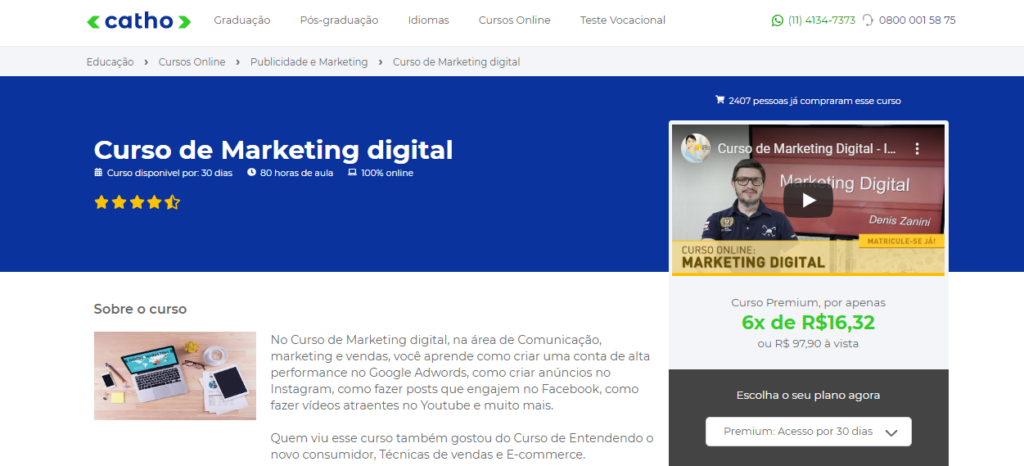Click the course thumbnail image of the desk
1024x466 pixels.
(175, 375)
